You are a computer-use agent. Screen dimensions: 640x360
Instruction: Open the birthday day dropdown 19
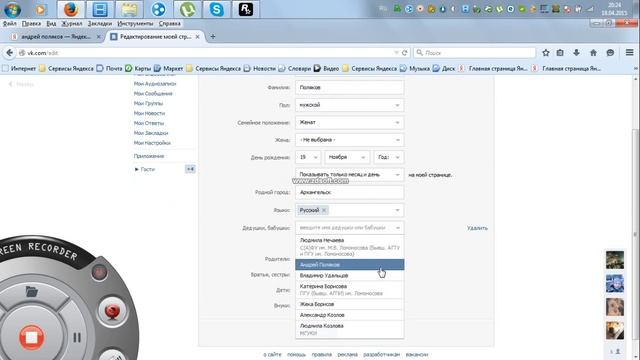[308, 157]
